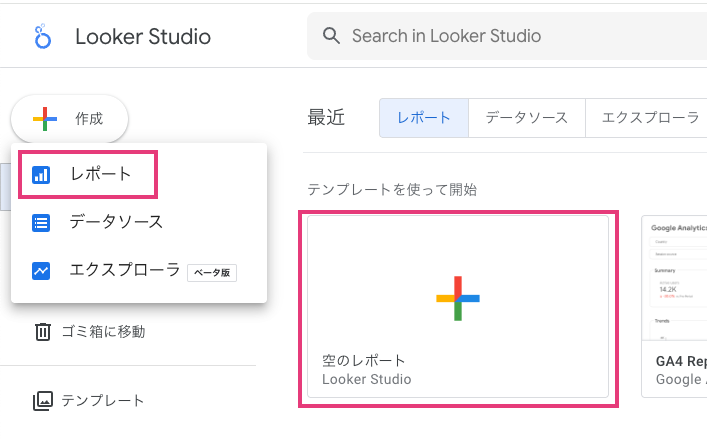Viewport: 707px width, 439px height.
Task: Open the 作成 create button
Action: (70, 119)
